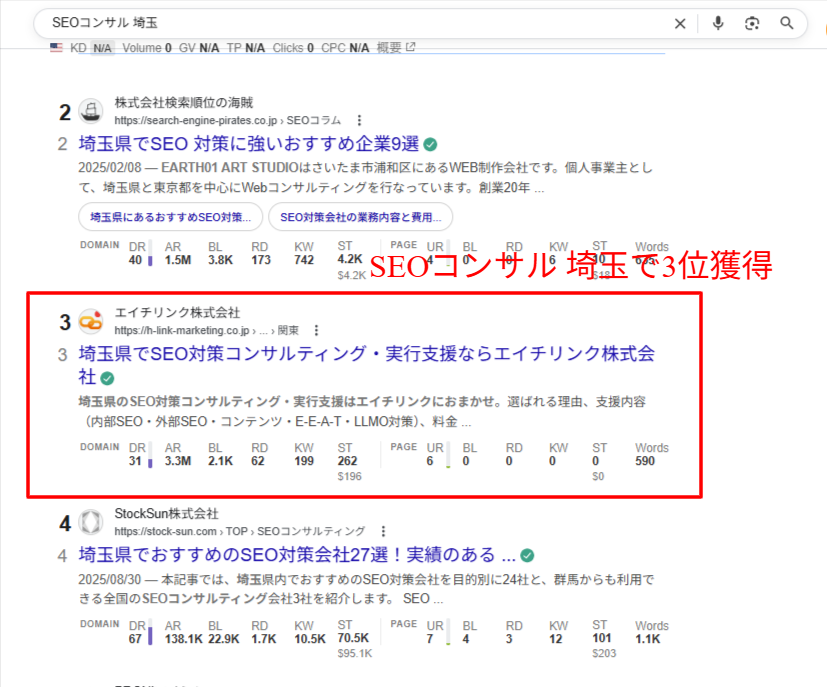Click the 概要 link in the SEO toolbar

tap(389, 45)
